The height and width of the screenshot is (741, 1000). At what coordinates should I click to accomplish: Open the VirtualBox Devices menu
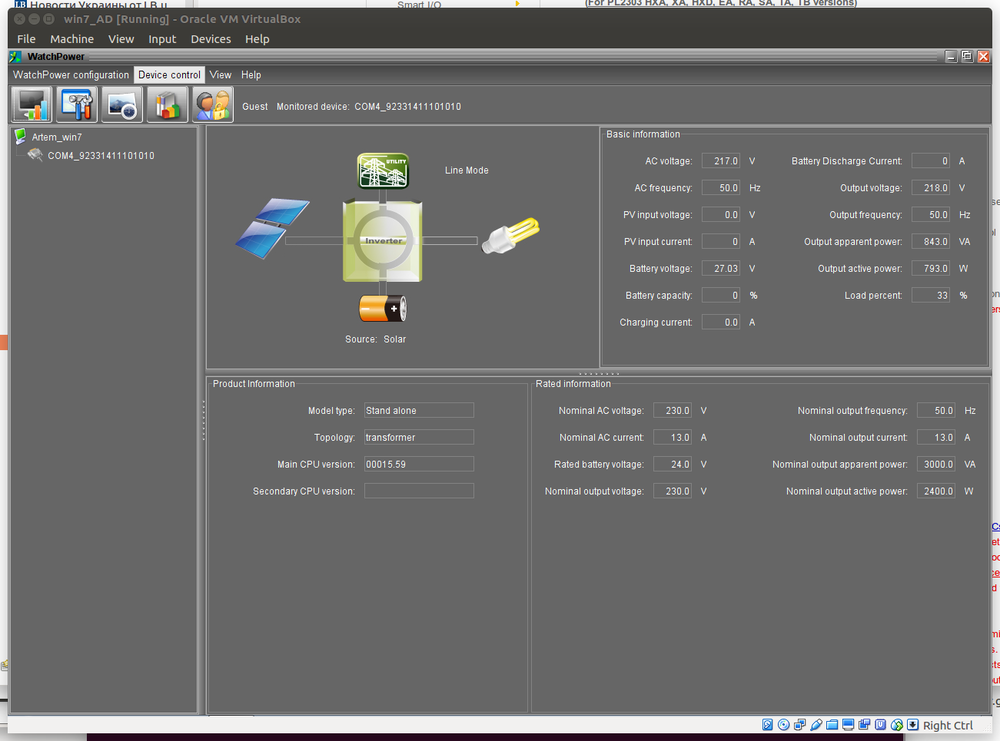pos(210,39)
